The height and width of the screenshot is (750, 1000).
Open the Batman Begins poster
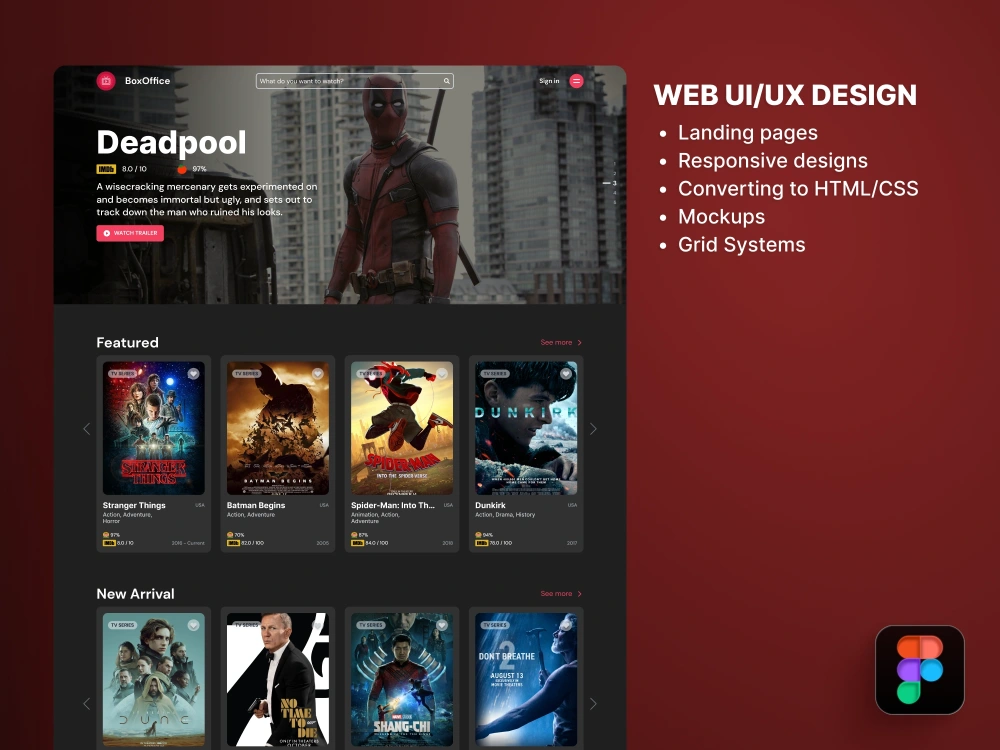278,428
